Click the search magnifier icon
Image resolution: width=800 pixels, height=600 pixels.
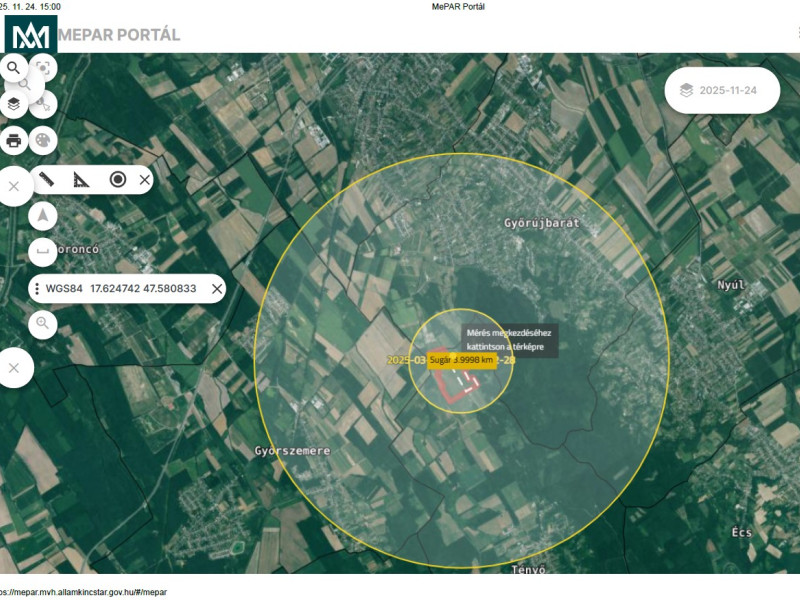14,68
